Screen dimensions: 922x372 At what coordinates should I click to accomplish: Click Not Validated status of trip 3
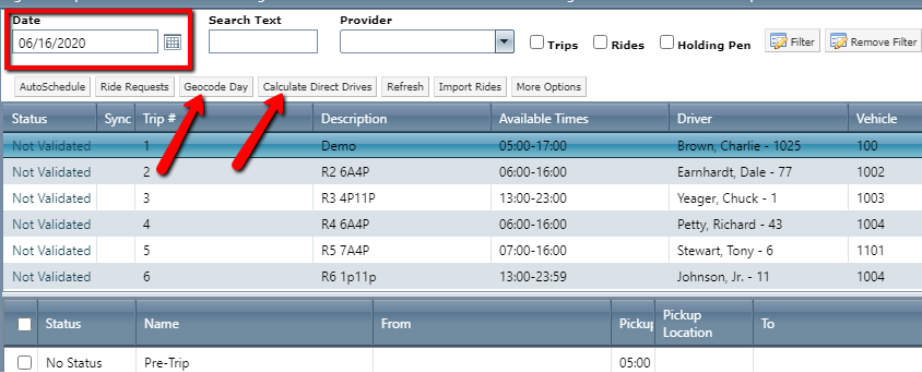52,199
